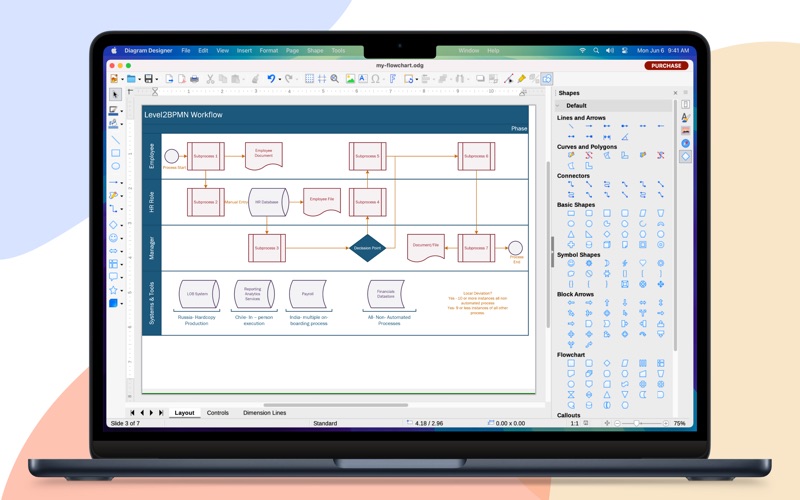The width and height of the screenshot is (800, 500).
Task: Click the Line Color swatch tool
Action: (x=113, y=110)
